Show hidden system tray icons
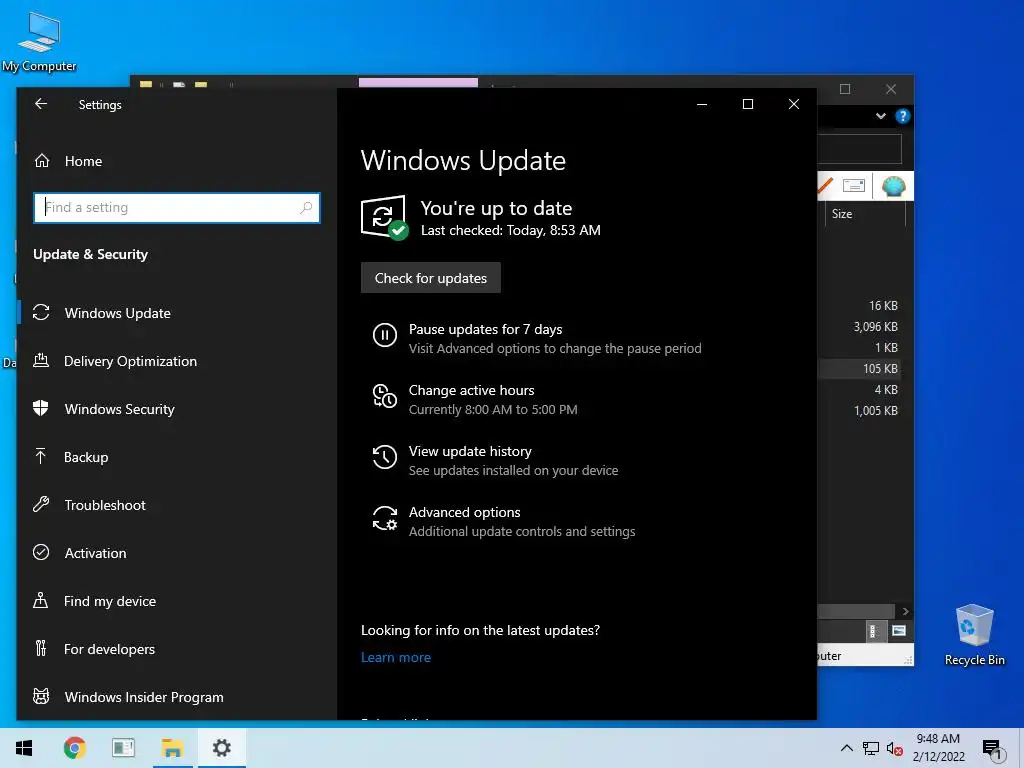The height and width of the screenshot is (768, 1024). [x=846, y=748]
